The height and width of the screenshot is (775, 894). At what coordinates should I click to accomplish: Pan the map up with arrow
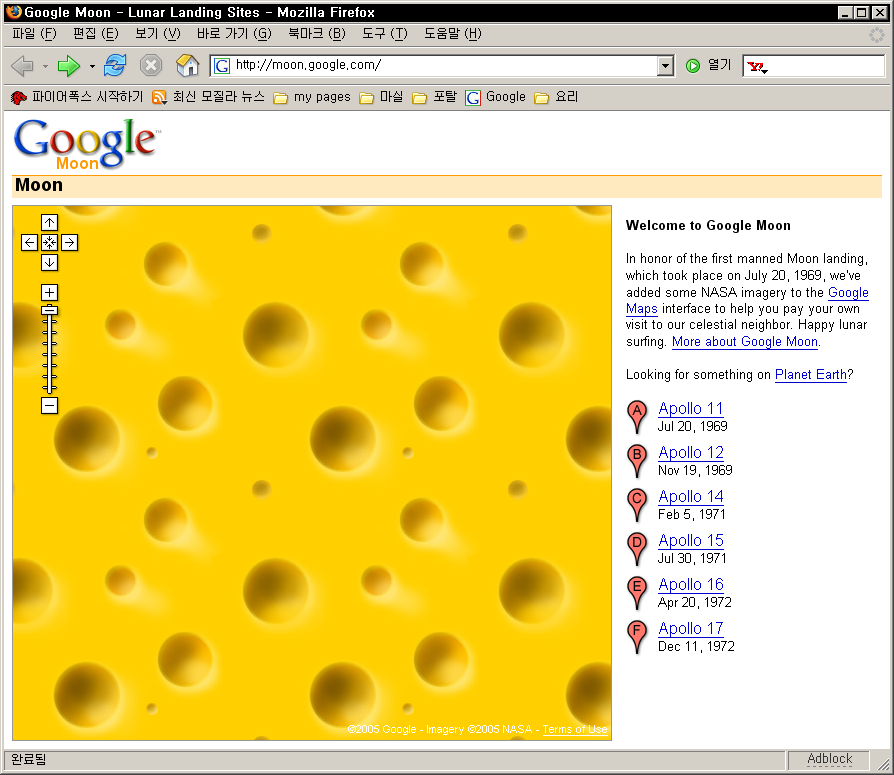tap(50, 222)
